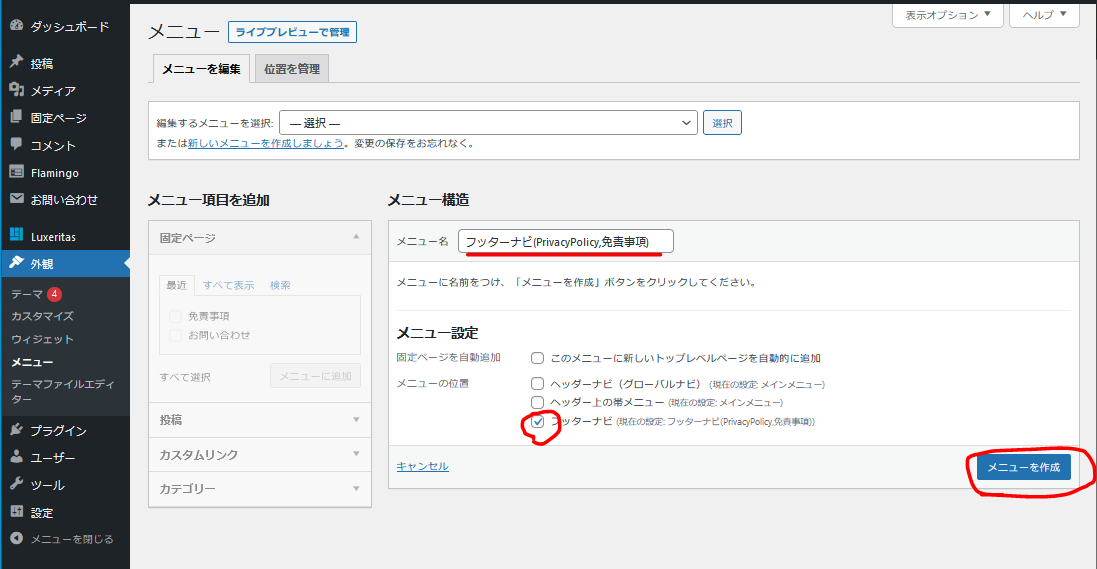Open the menu selection dropdown
1097x569 pixels.
(x=488, y=123)
